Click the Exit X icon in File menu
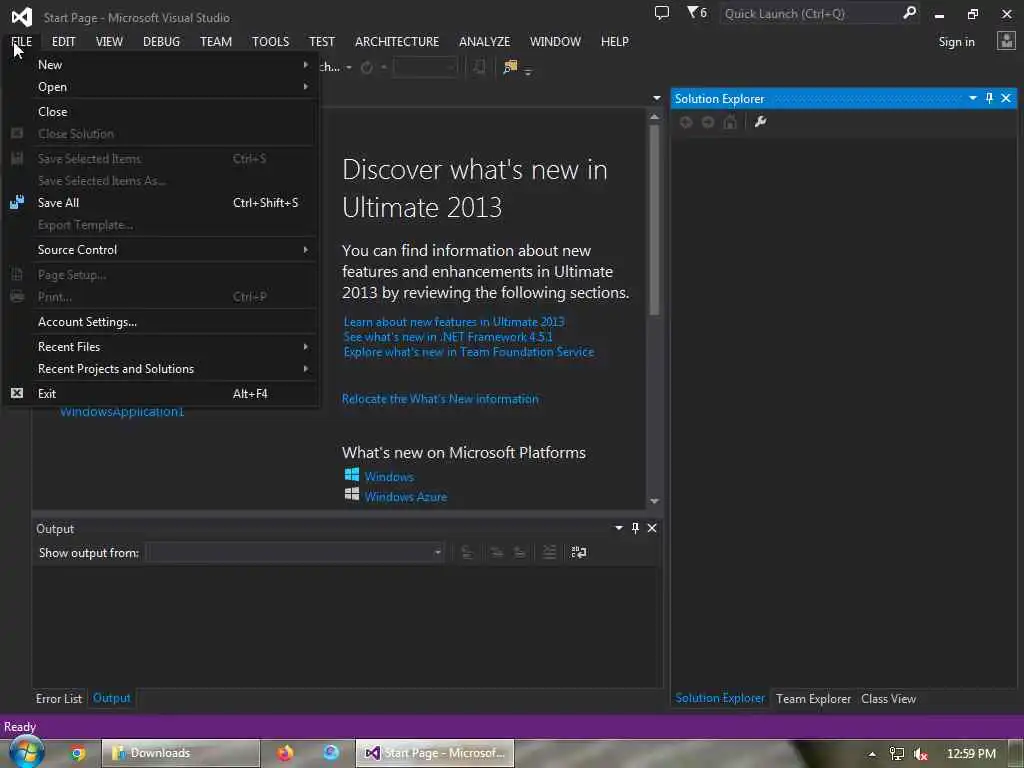Image resolution: width=1024 pixels, height=768 pixels. [x=17, y=393]
